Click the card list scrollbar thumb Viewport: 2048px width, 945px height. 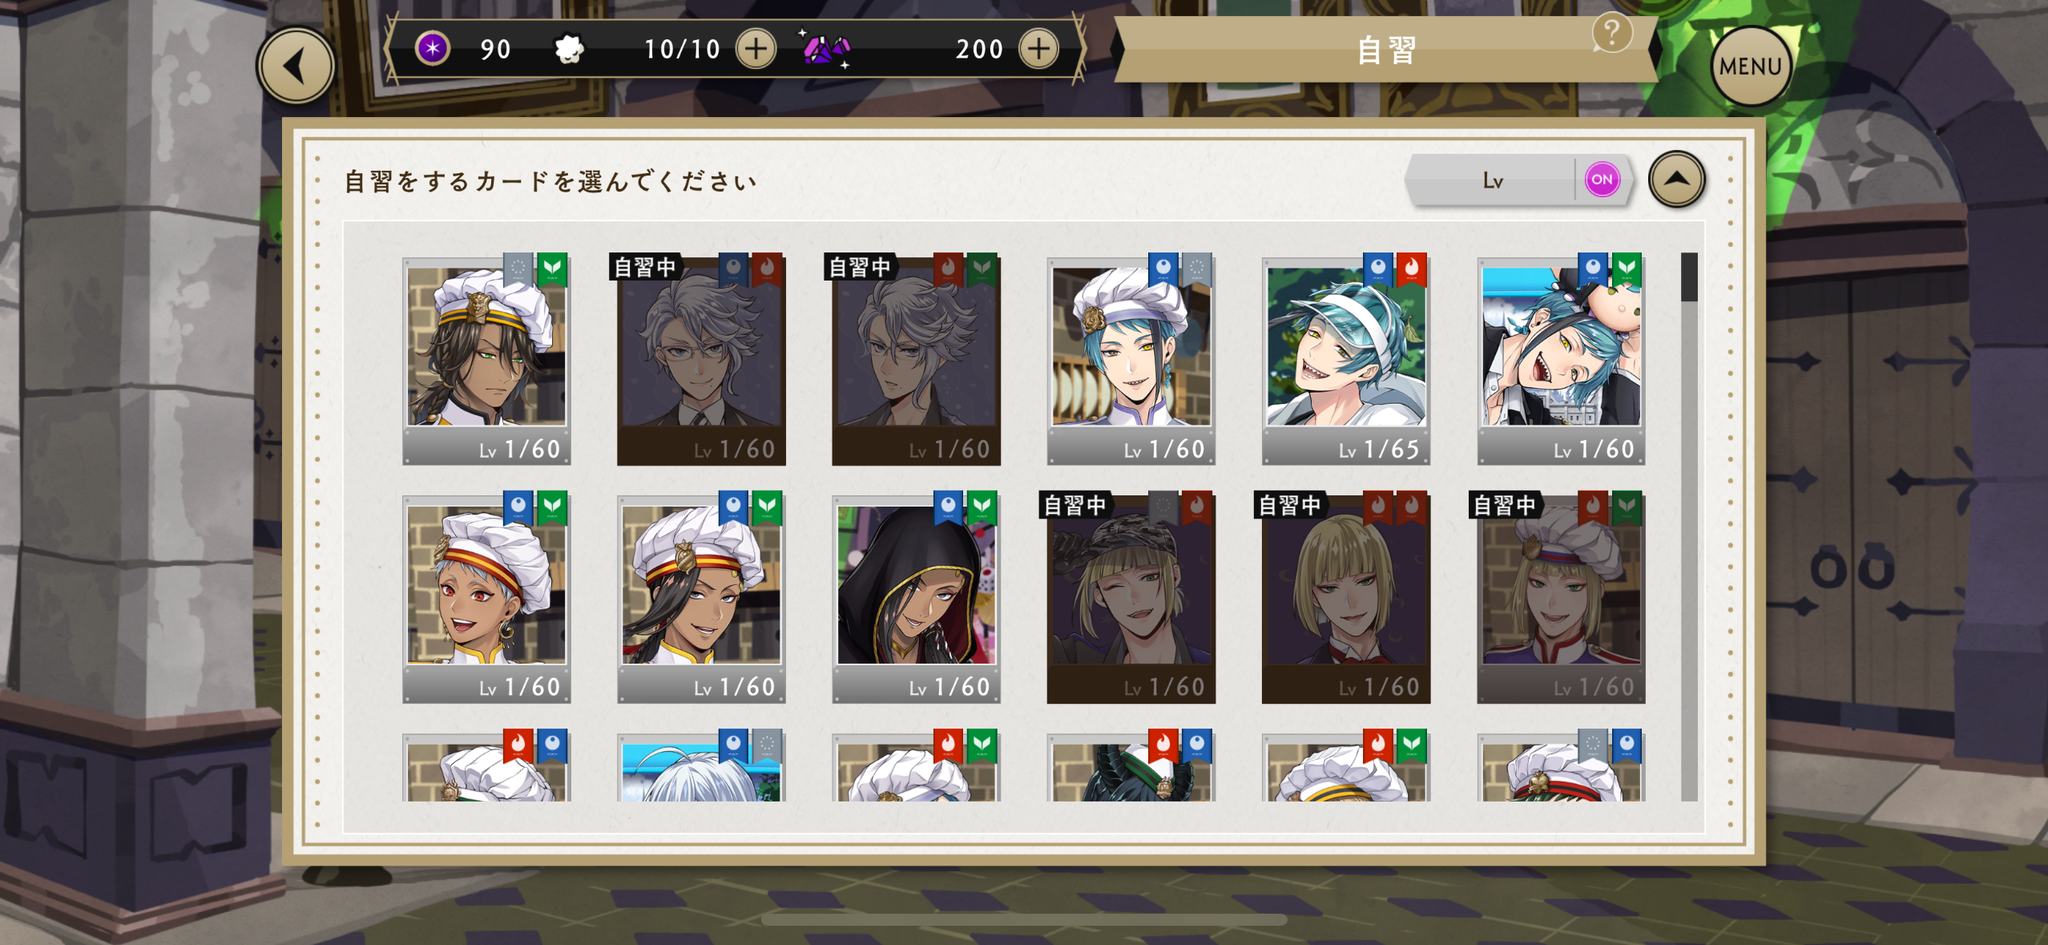1689,277
